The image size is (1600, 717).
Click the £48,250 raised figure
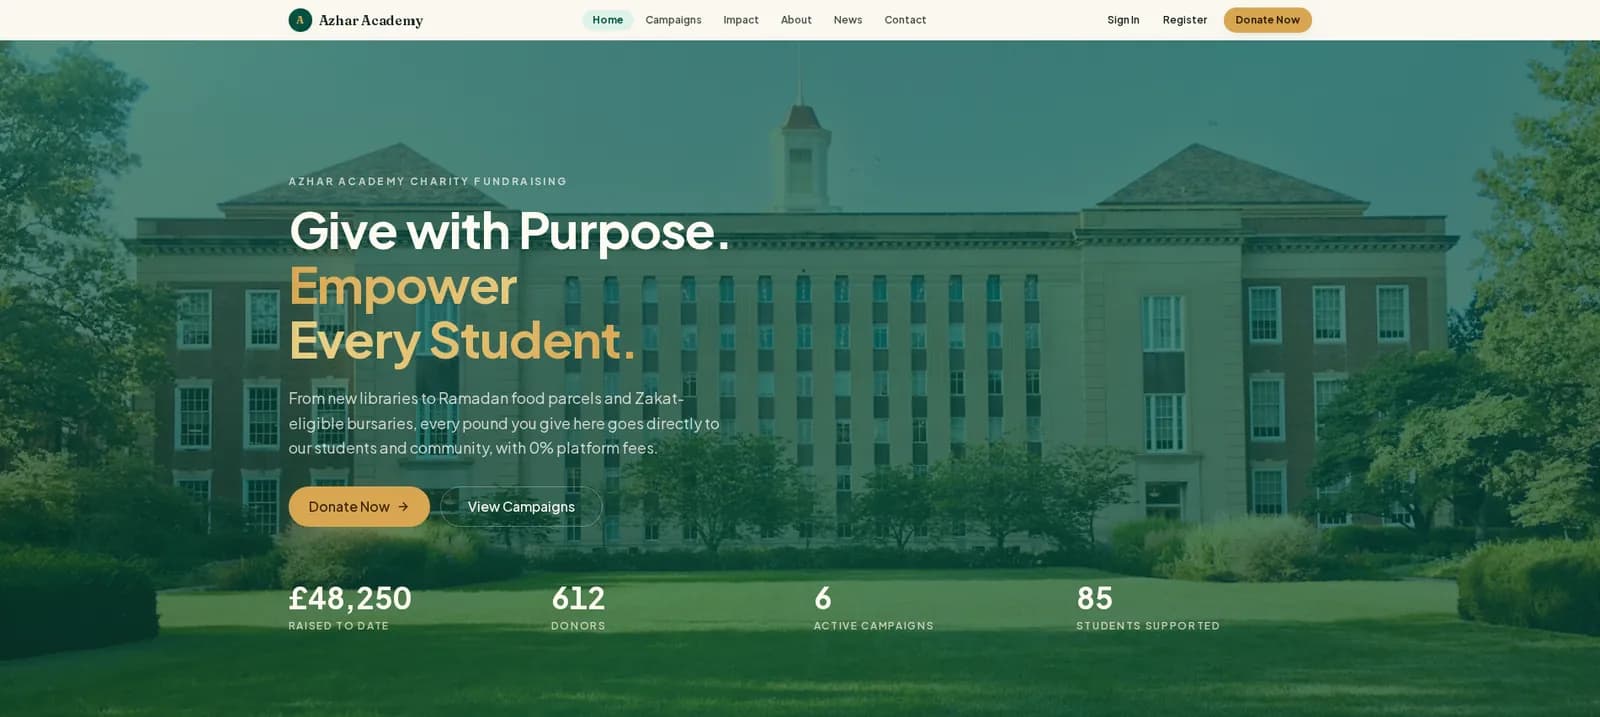[x=350, y=598]
